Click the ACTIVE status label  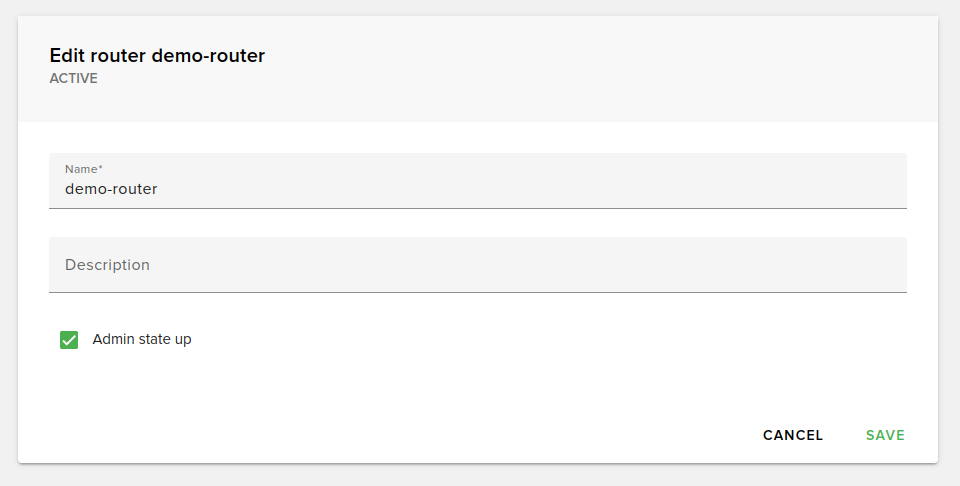coord(74,78)
